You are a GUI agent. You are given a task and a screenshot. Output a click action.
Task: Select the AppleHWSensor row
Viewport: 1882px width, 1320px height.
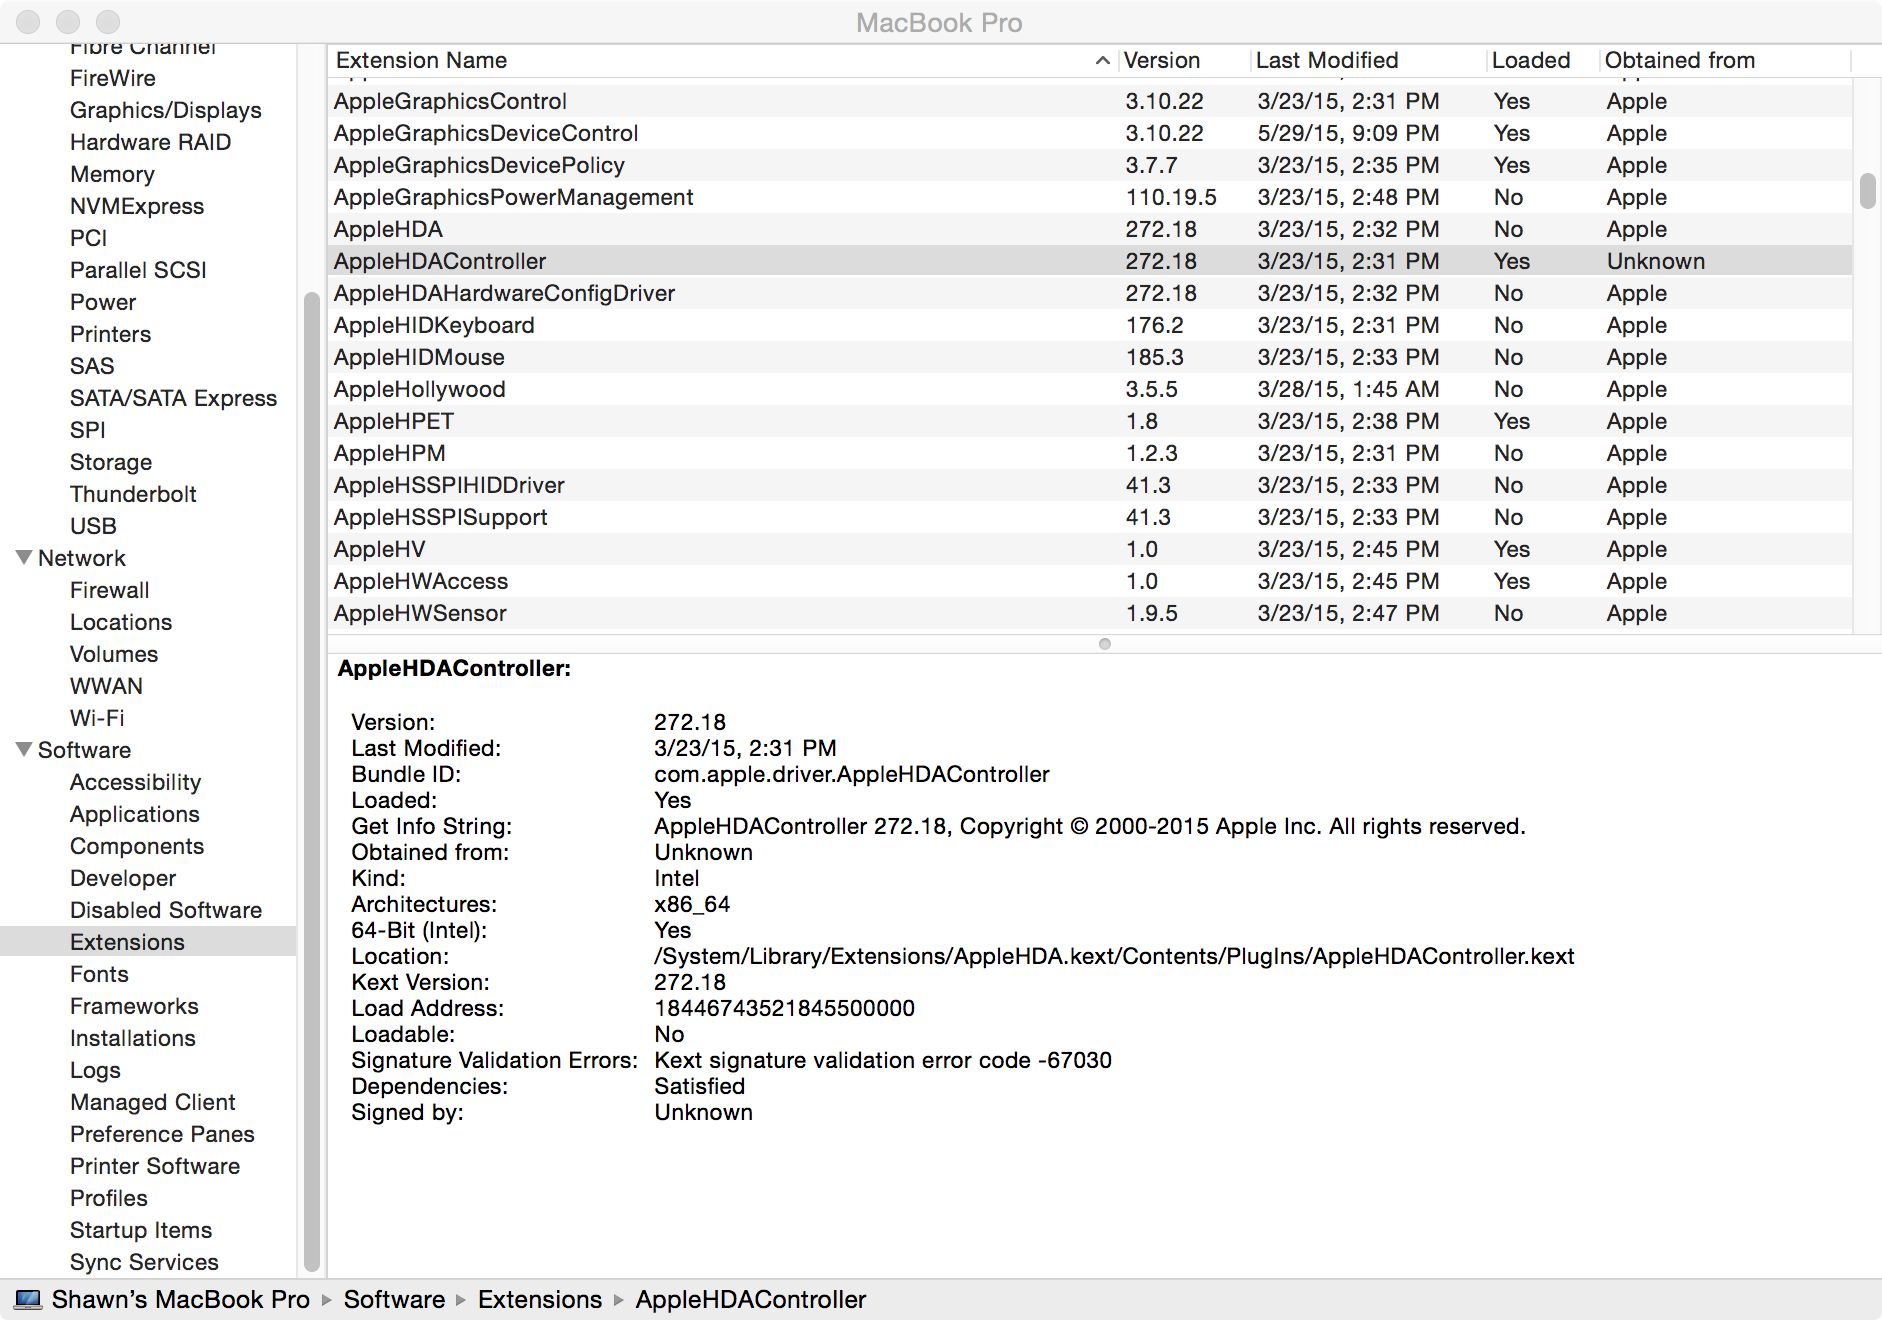[1090, 613]
